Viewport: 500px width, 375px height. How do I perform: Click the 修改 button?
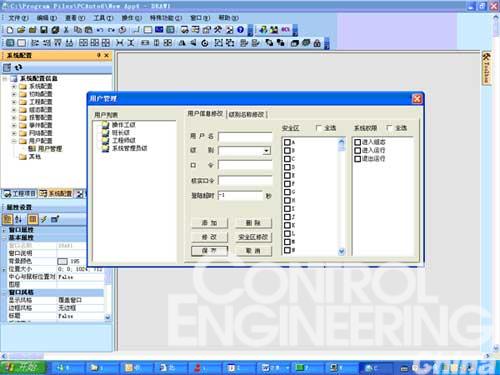[210, 237]
